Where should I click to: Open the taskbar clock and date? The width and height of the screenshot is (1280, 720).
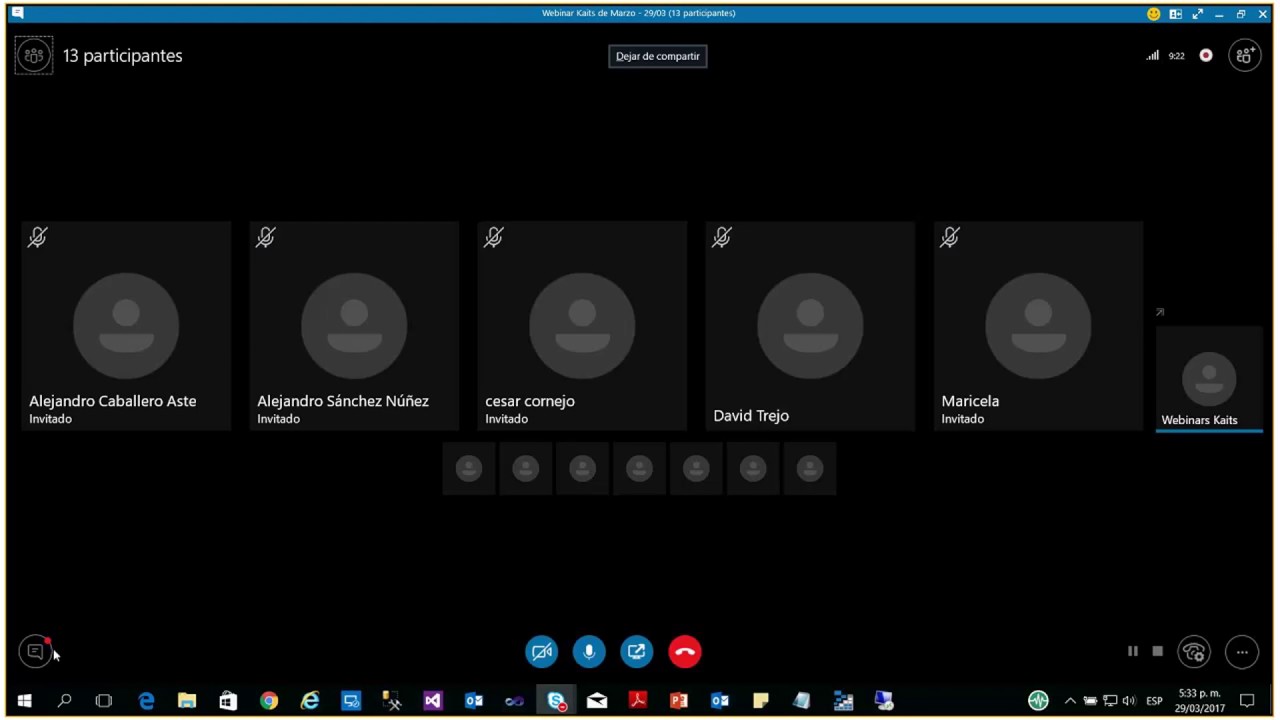(x=1200, y=701)
